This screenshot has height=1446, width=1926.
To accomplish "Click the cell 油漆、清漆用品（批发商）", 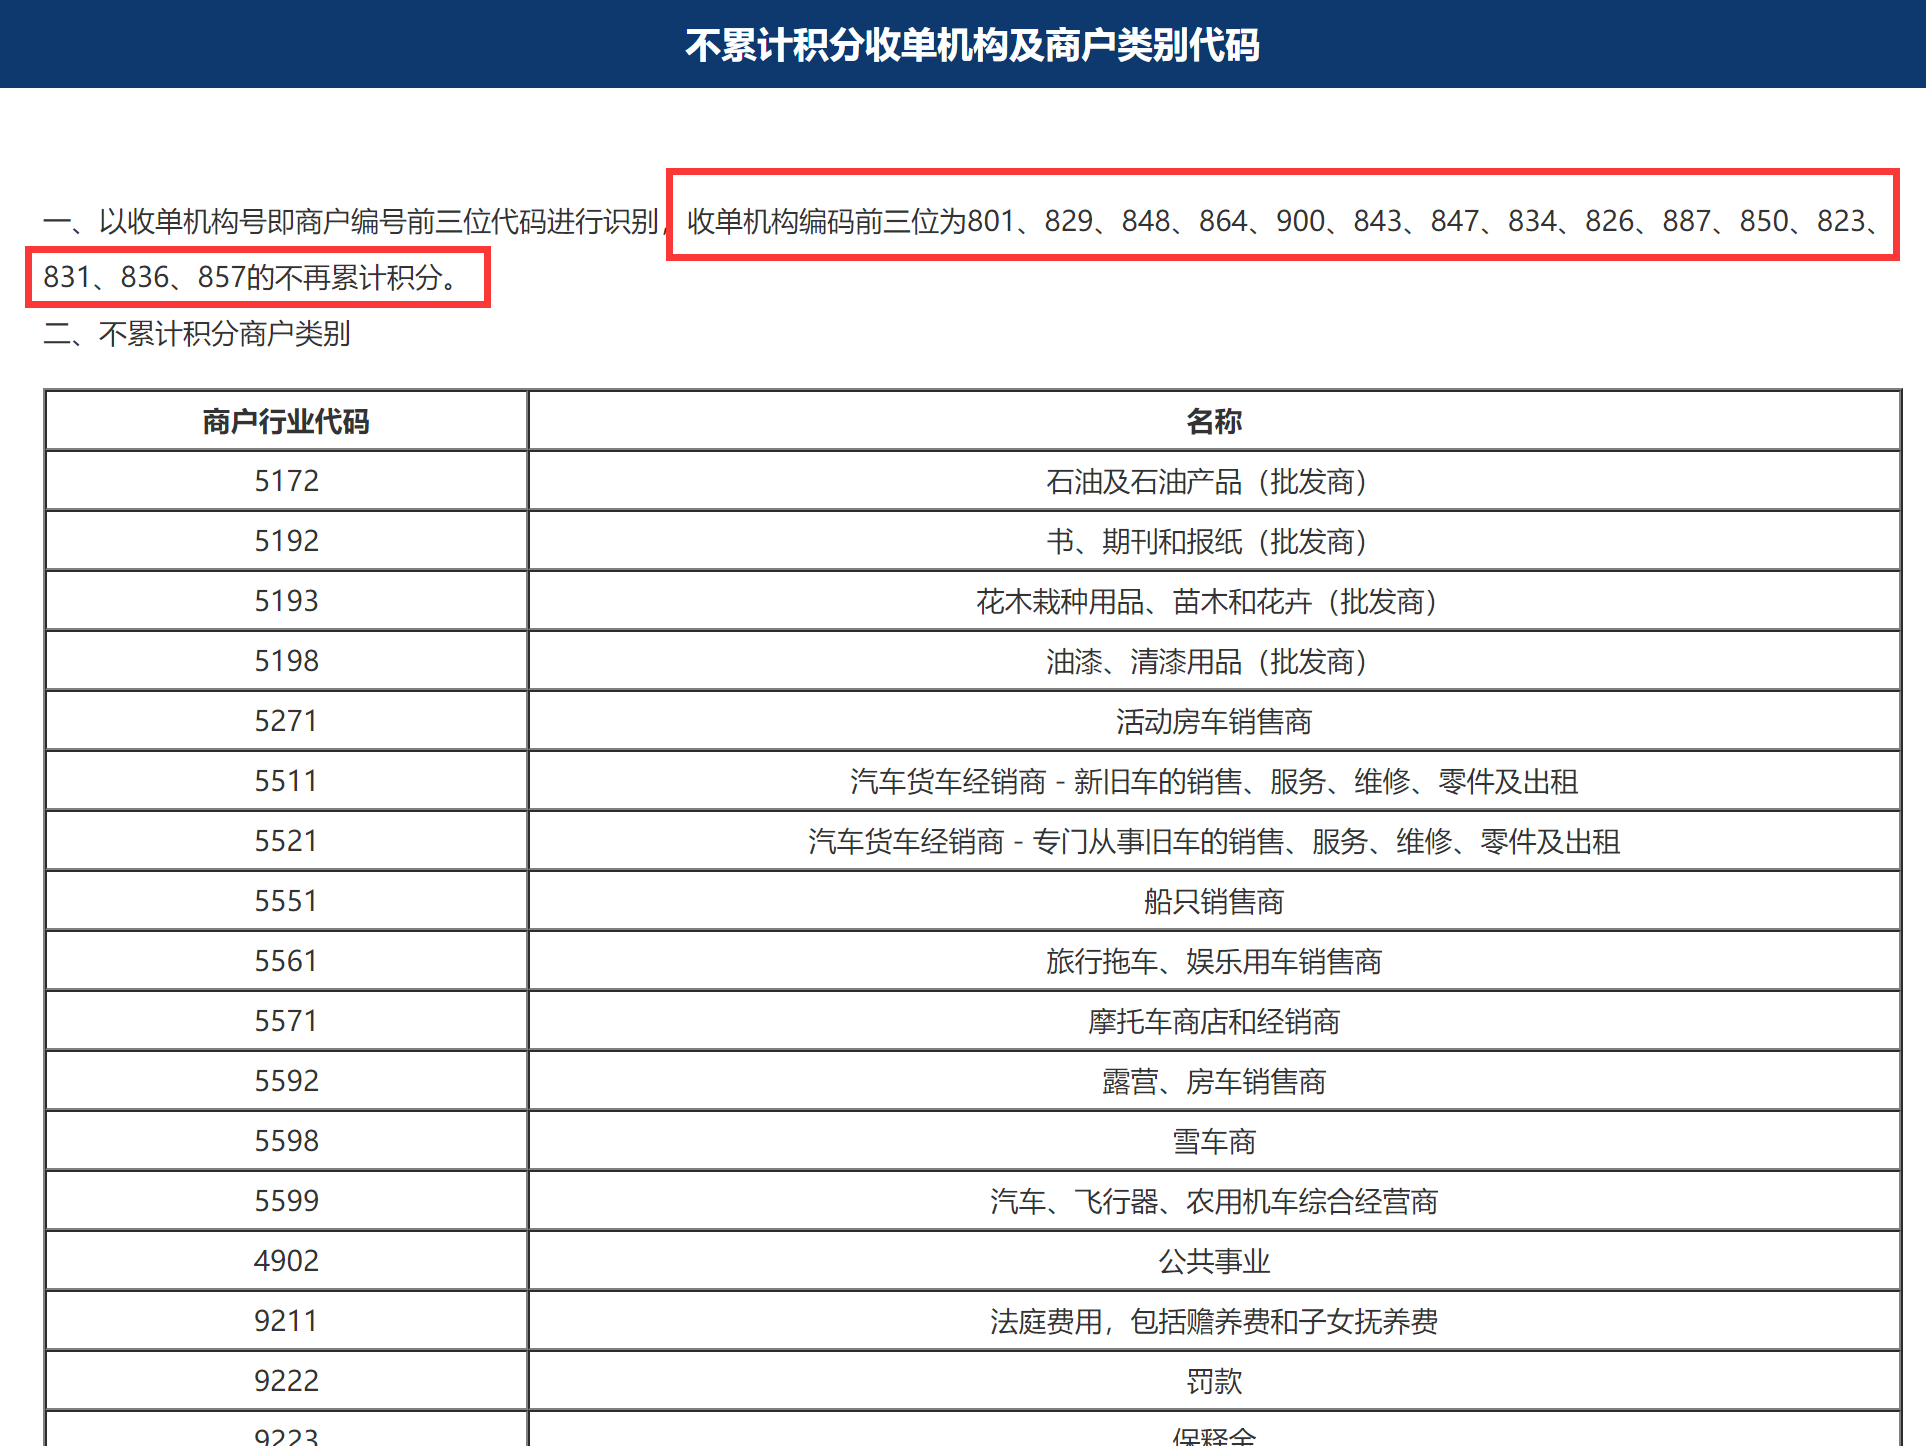I will (1214, 661).
